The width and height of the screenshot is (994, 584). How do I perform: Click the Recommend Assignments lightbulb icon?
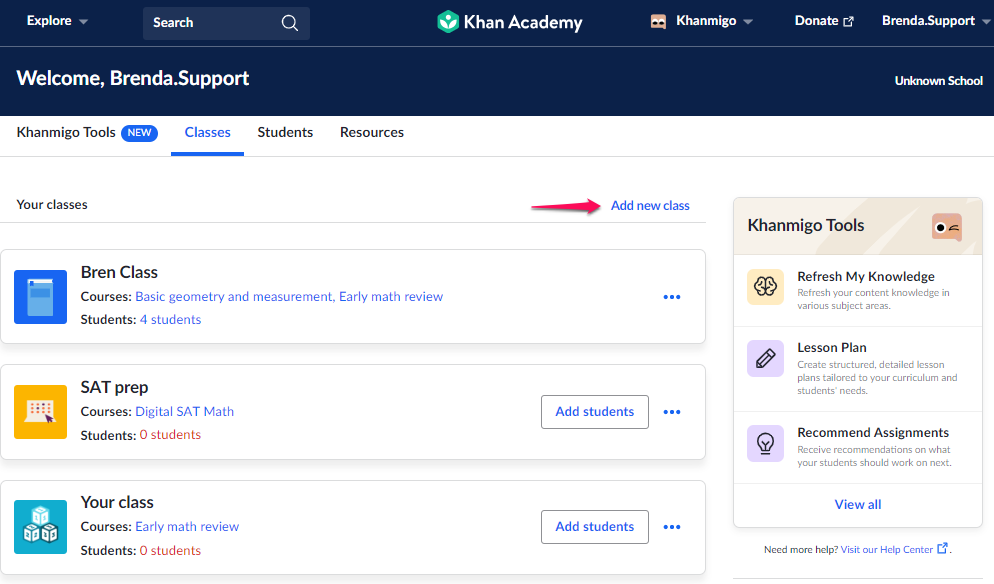pyautogui.click(x=765, y=443)
